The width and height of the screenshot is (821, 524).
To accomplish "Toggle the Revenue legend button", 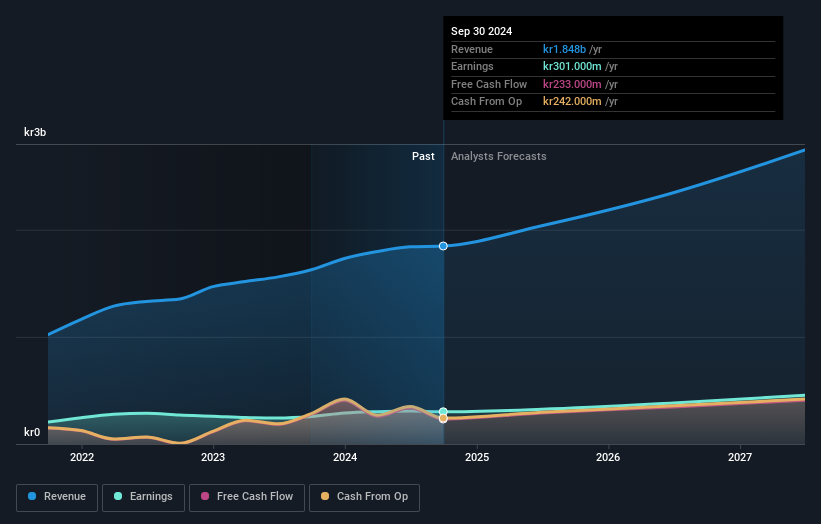I will coord(57,497).
